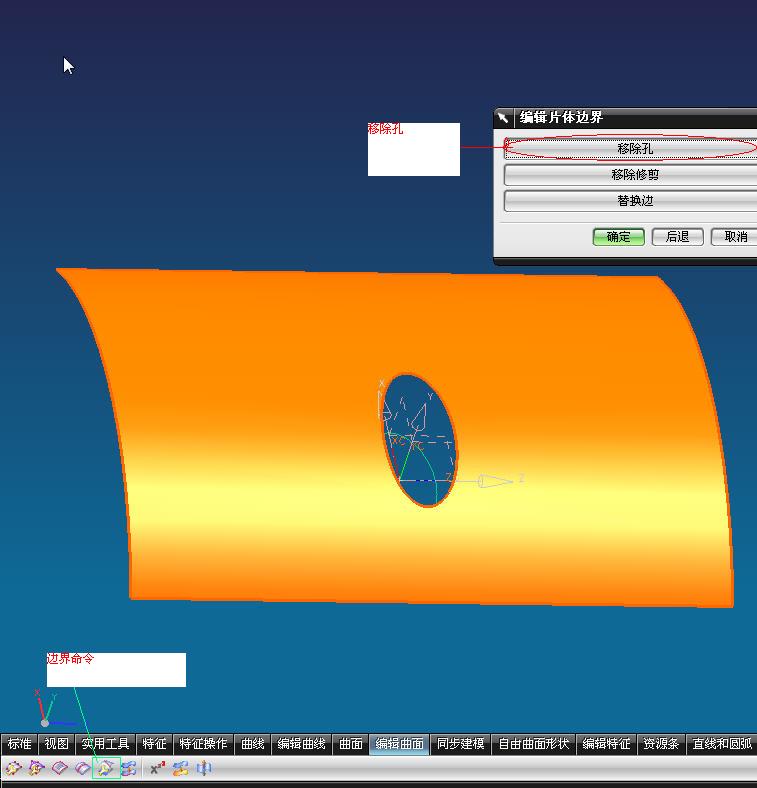Click the blue vertical arrow reverse normal icon

click(x=204, y=768)
